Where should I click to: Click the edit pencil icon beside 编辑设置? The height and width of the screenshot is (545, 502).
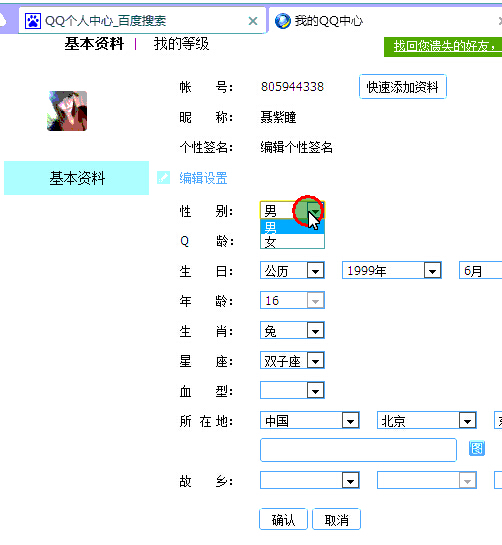(163, 178)
